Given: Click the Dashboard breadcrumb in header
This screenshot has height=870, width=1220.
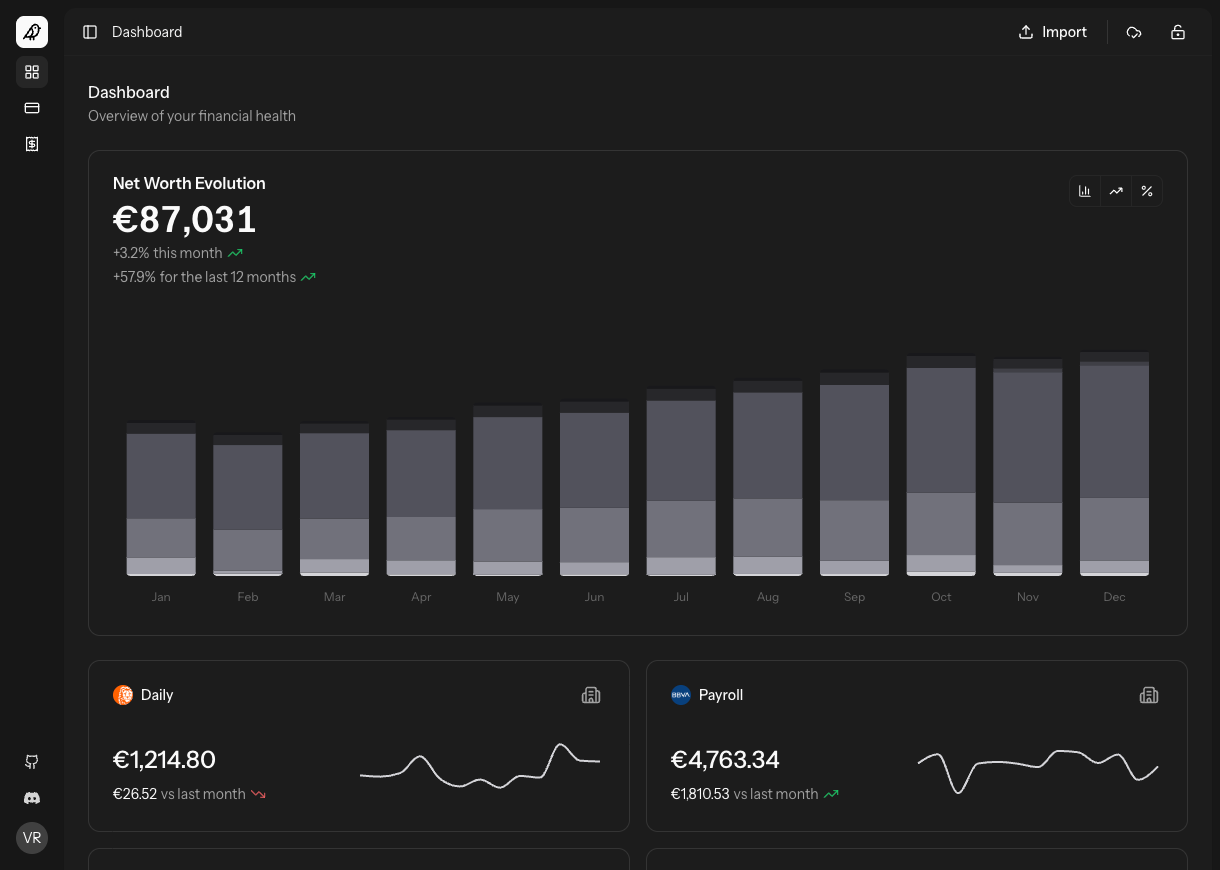Looking at the screenshot, I should pyautogui.click(x=147, y=32).
